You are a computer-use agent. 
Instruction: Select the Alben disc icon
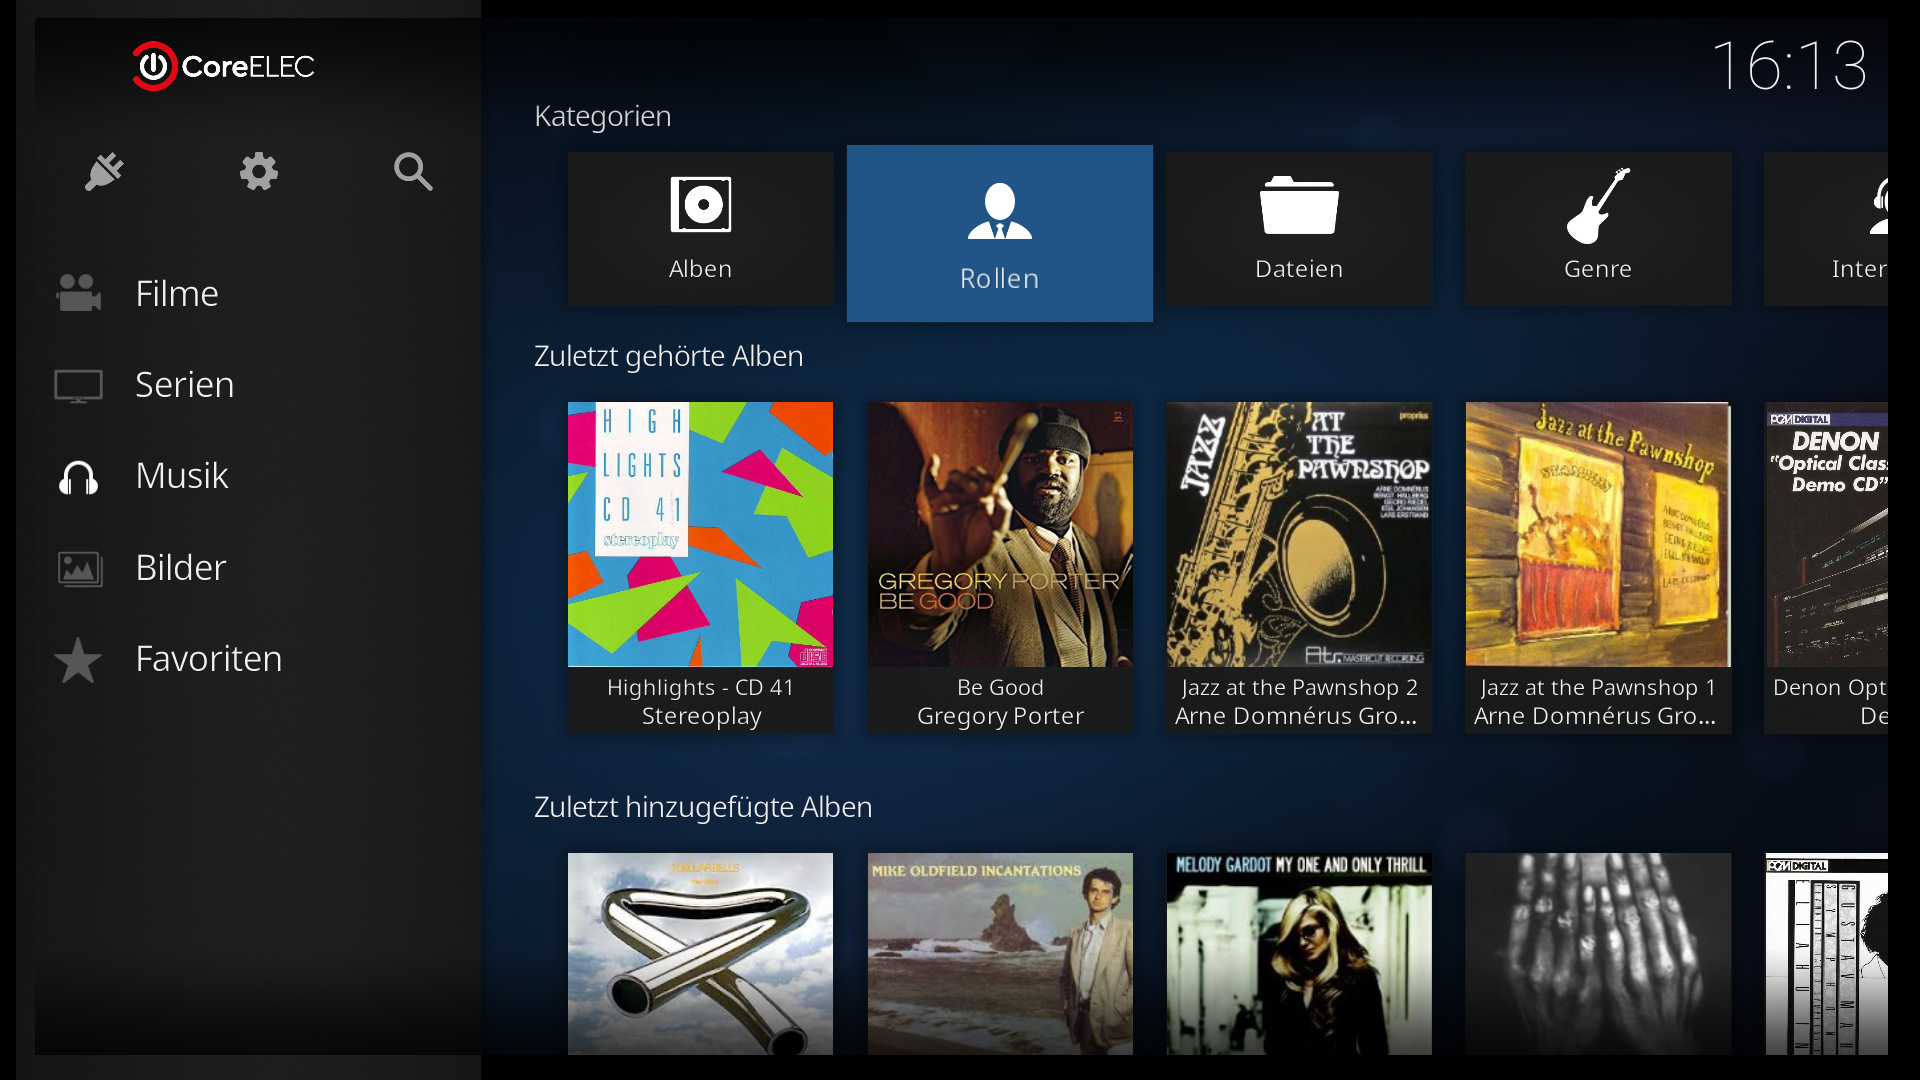pyautogui.click(x=701, y=204)
